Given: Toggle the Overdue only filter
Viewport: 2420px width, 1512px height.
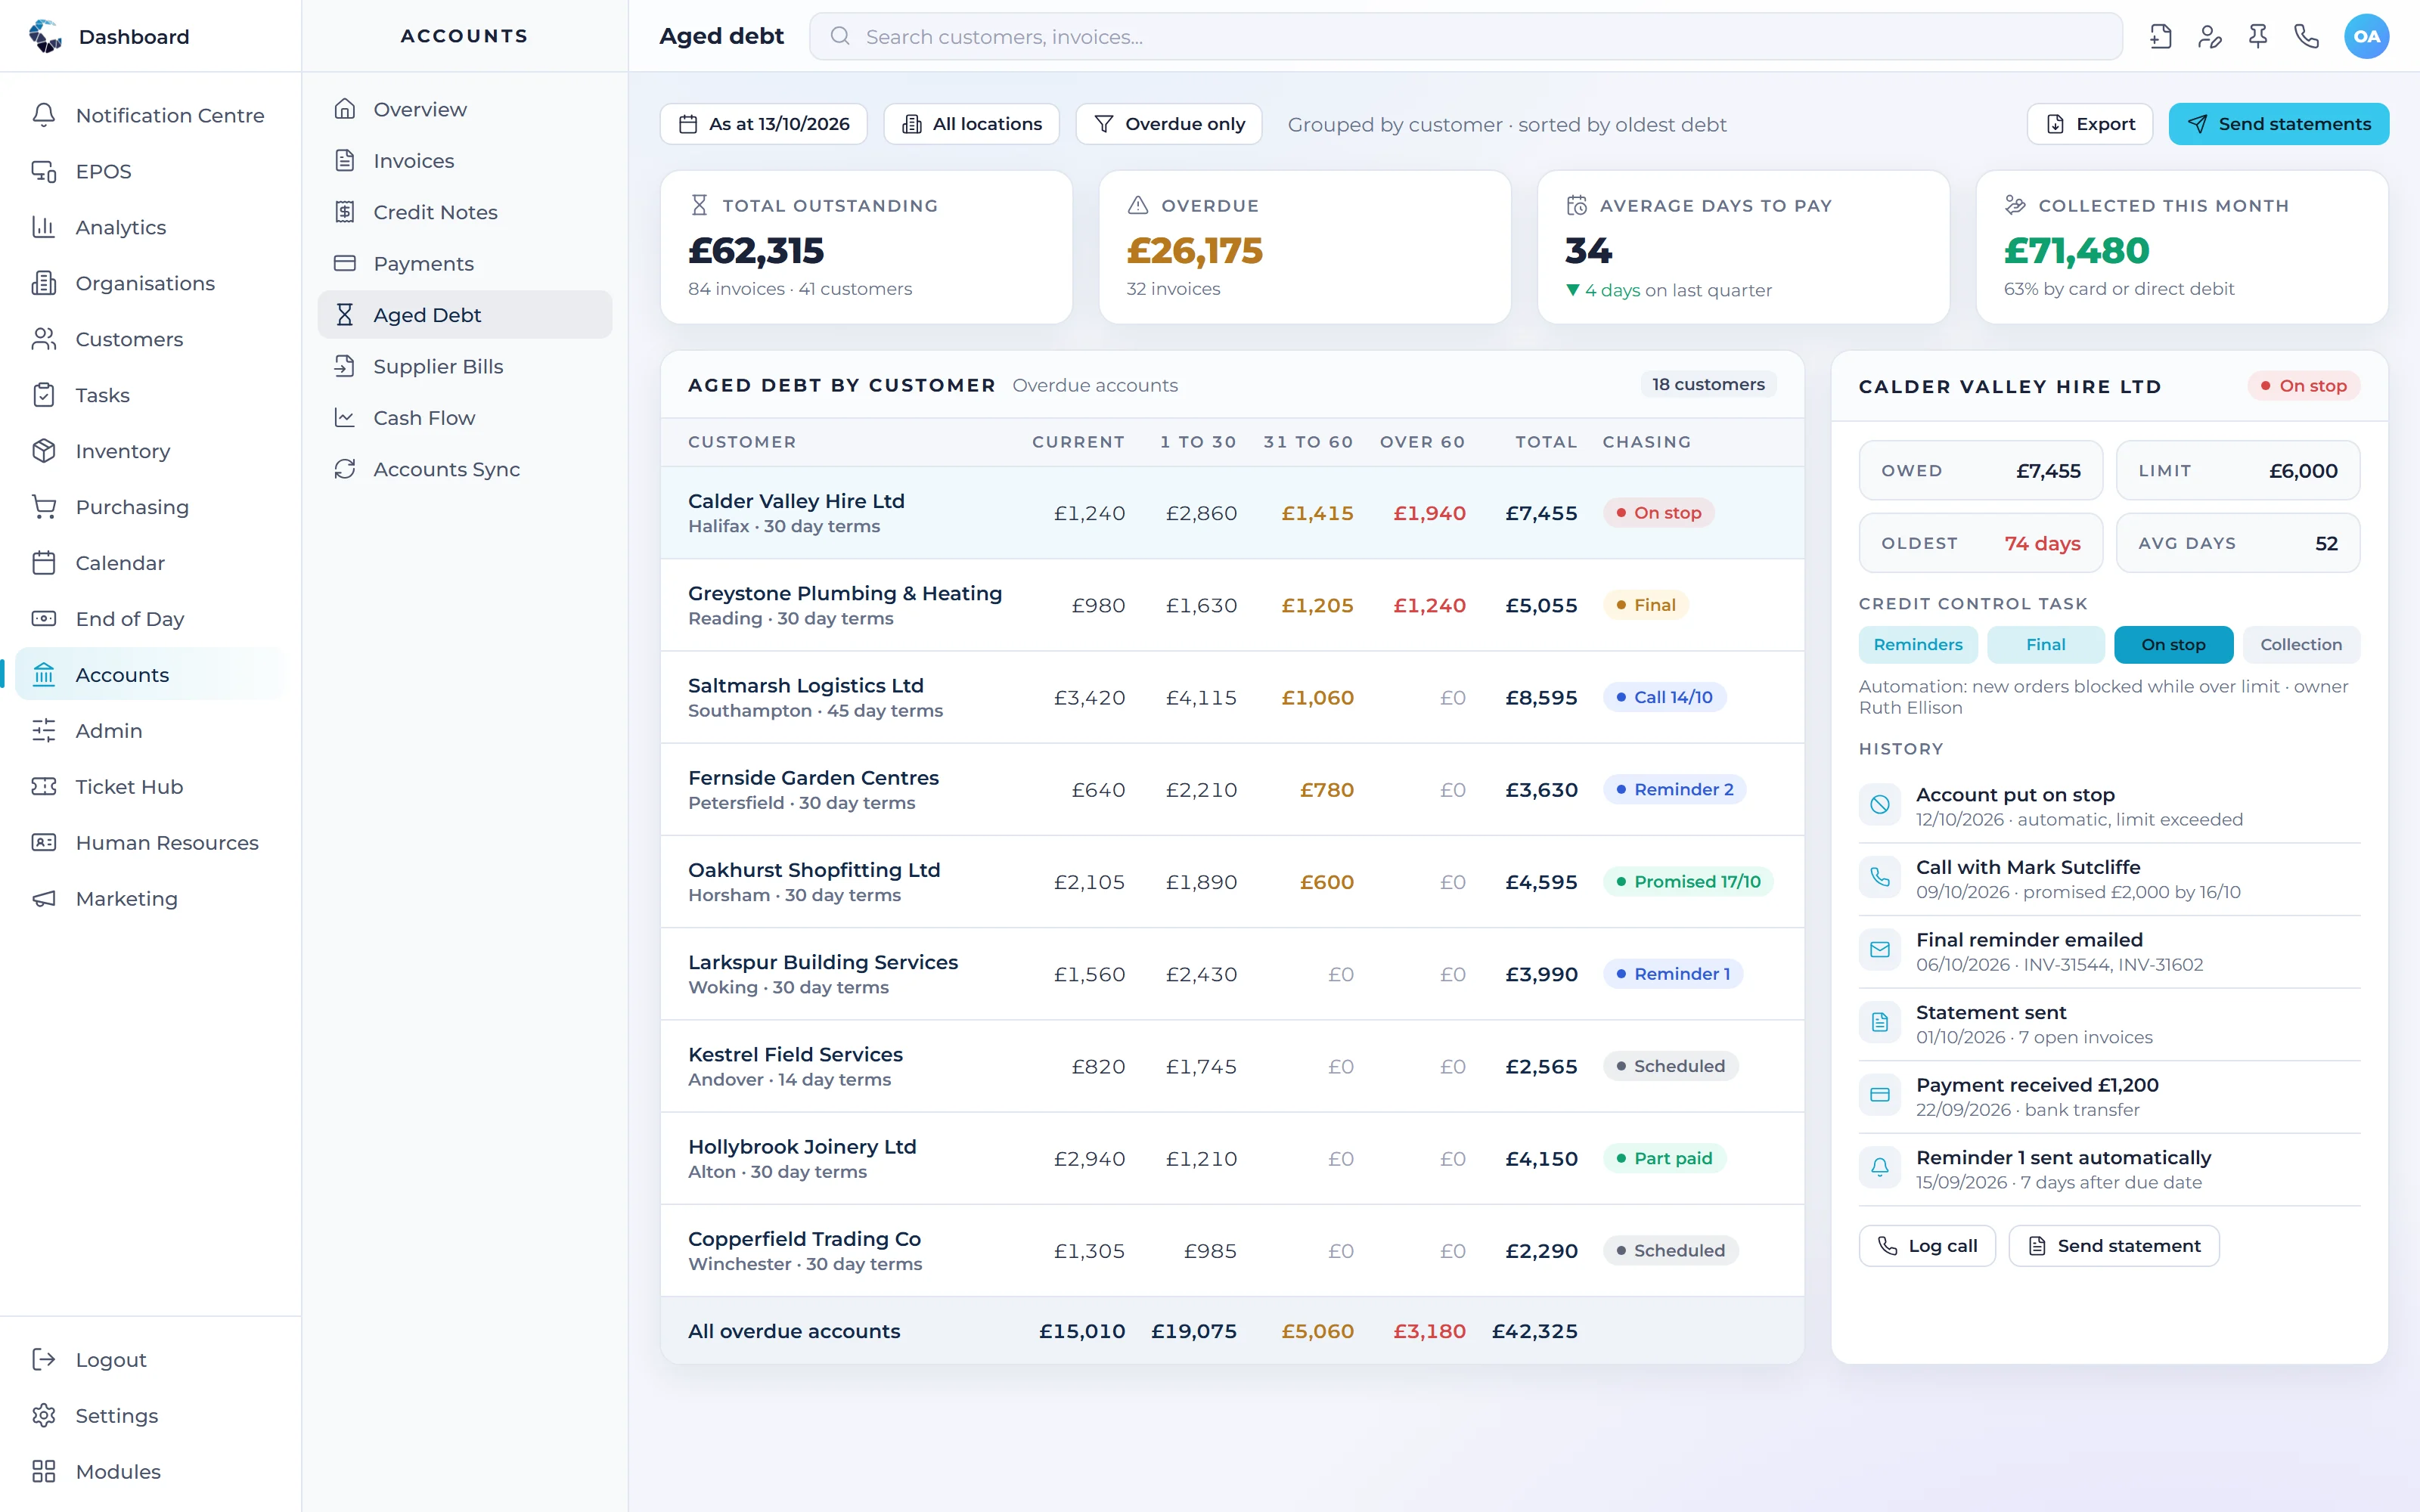Looking at the screenshot, I should 1168,124.
